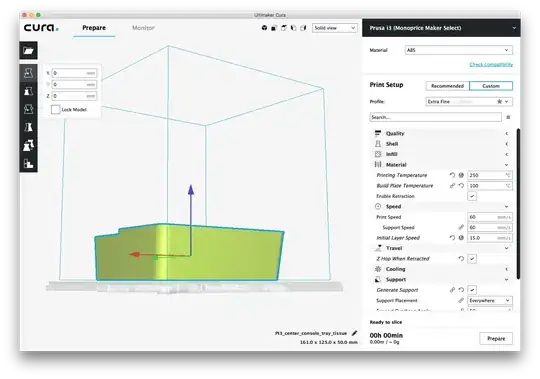Open the Per Model Settings tool
The width and height of the screenshot is (540, 379).
(x=29, y=145)
